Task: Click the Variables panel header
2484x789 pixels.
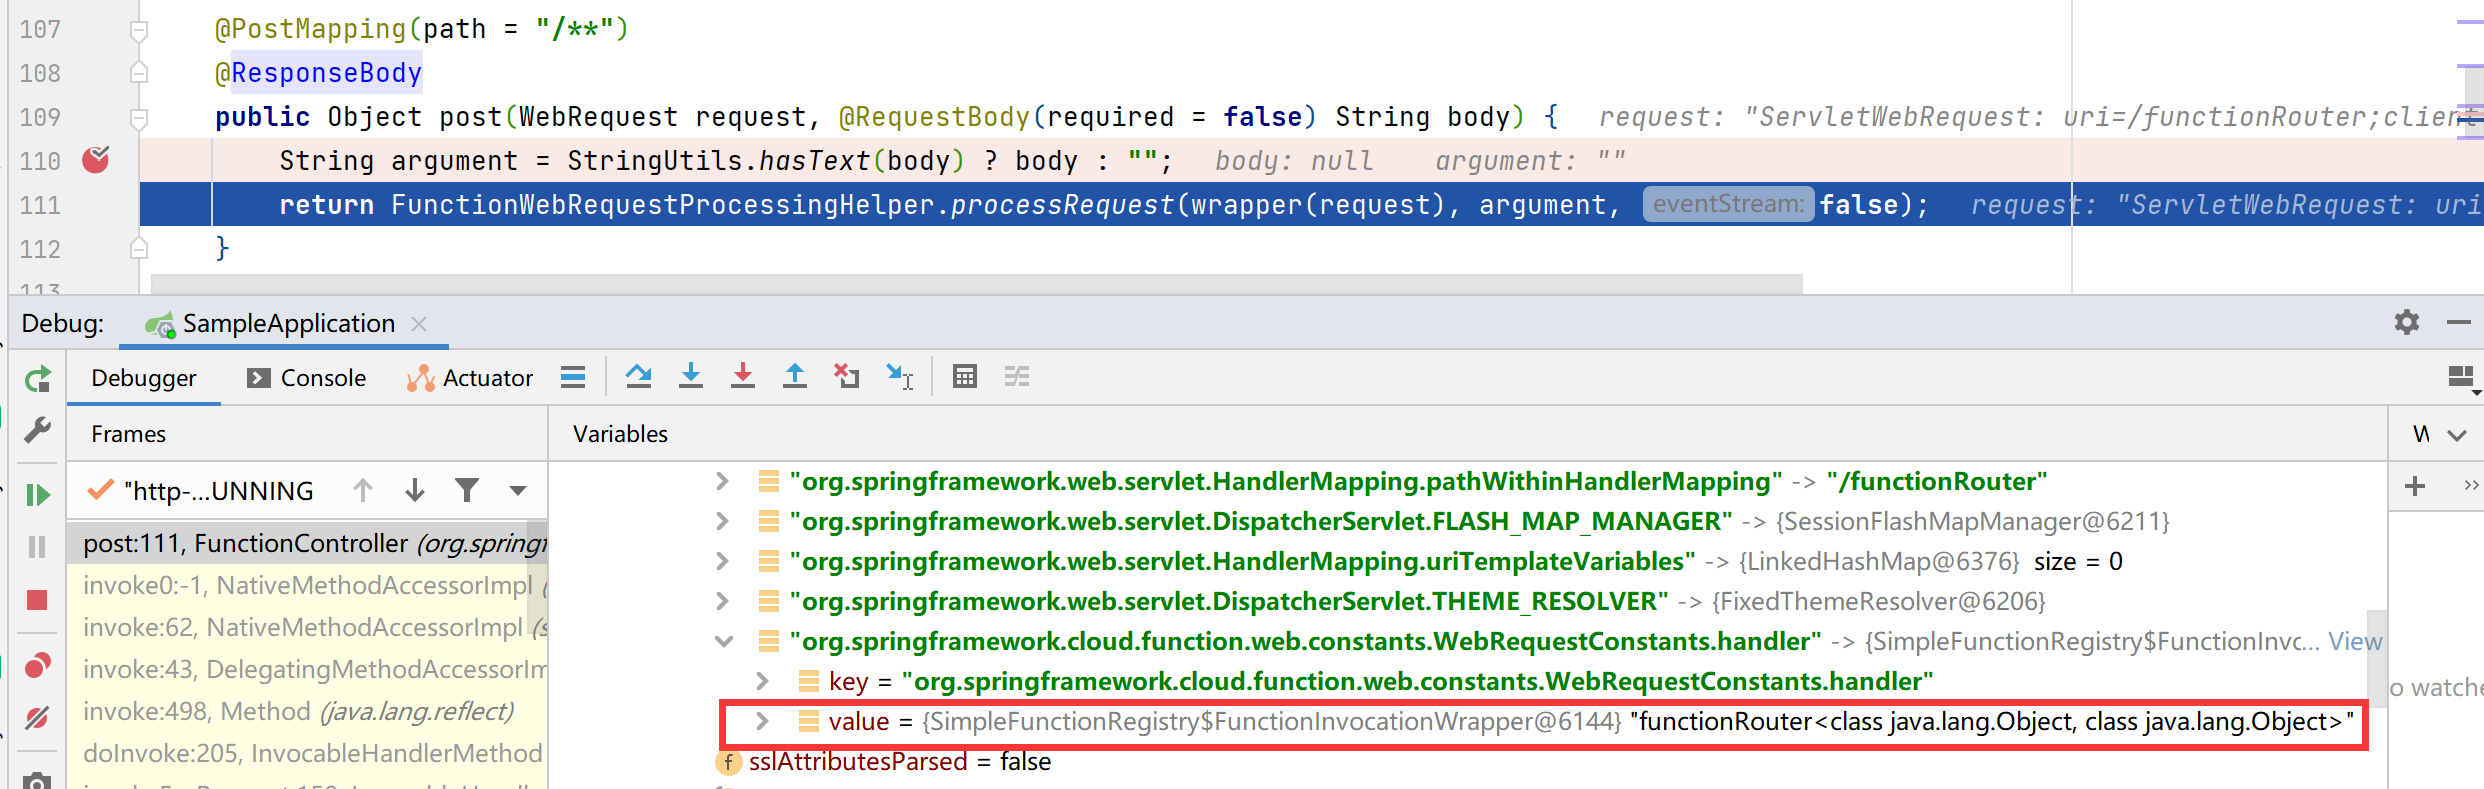Action: click(x=620, y=434)
